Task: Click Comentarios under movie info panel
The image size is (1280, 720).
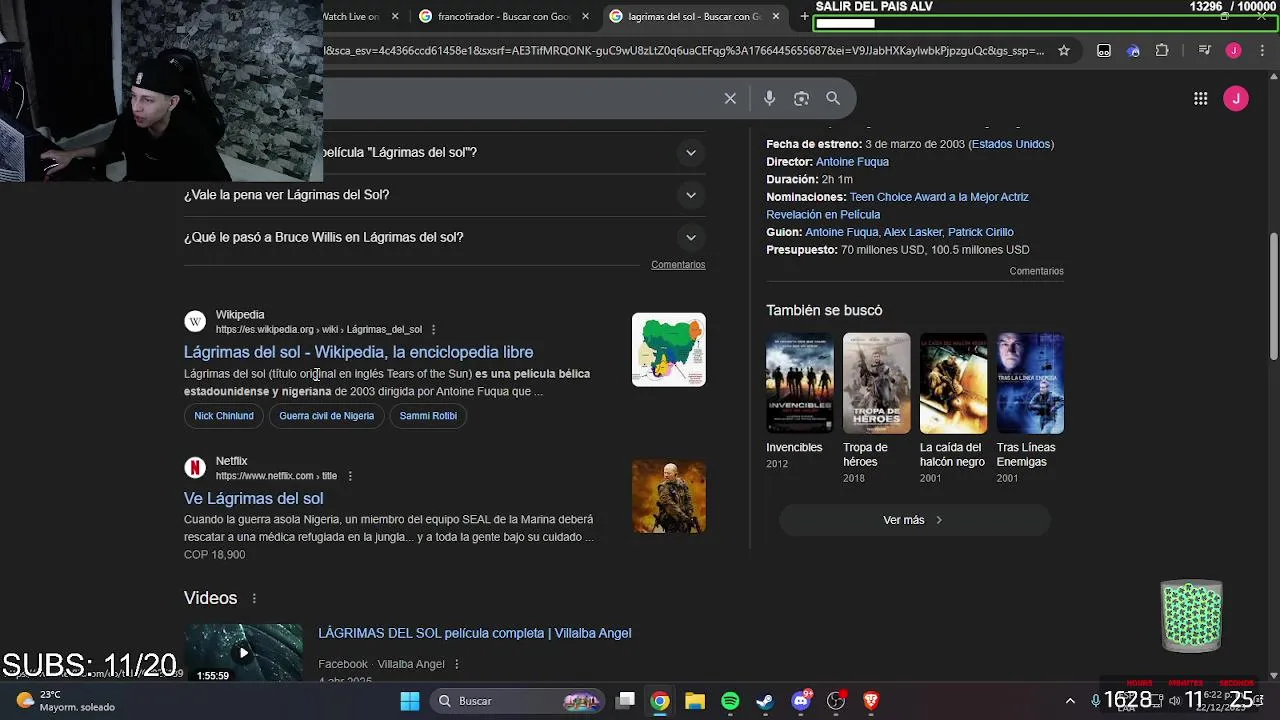Action: 1036,271
